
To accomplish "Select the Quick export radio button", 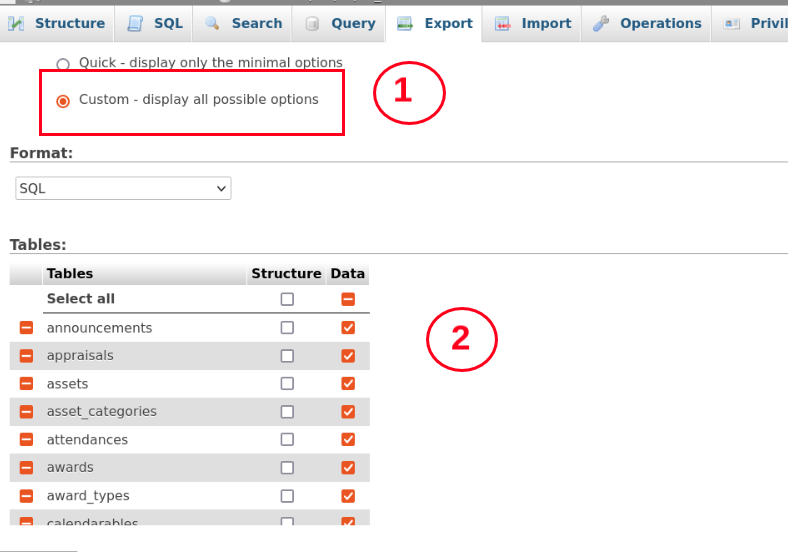I will (63, 64).
